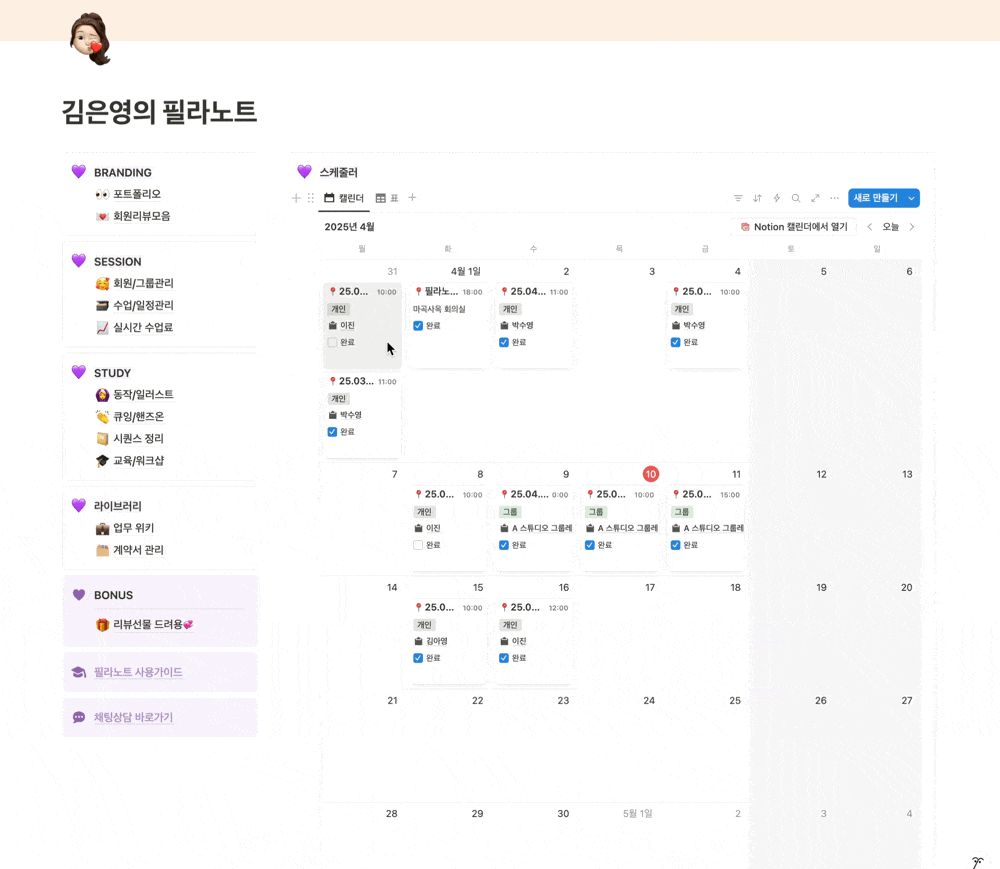Click 개인 tag on April 15 card
Viewport: 1000px width, 869px height.
[x=424, y=625]
